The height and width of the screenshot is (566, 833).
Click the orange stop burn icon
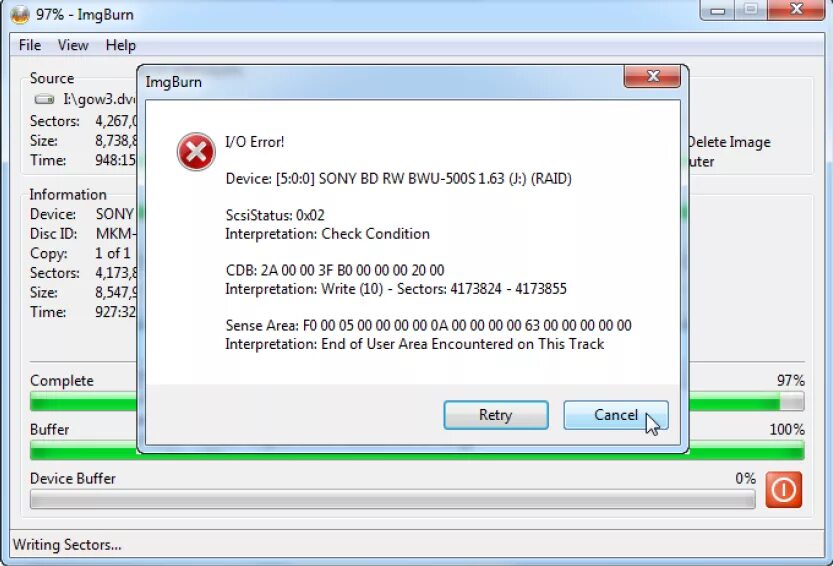tap(784, 489)
